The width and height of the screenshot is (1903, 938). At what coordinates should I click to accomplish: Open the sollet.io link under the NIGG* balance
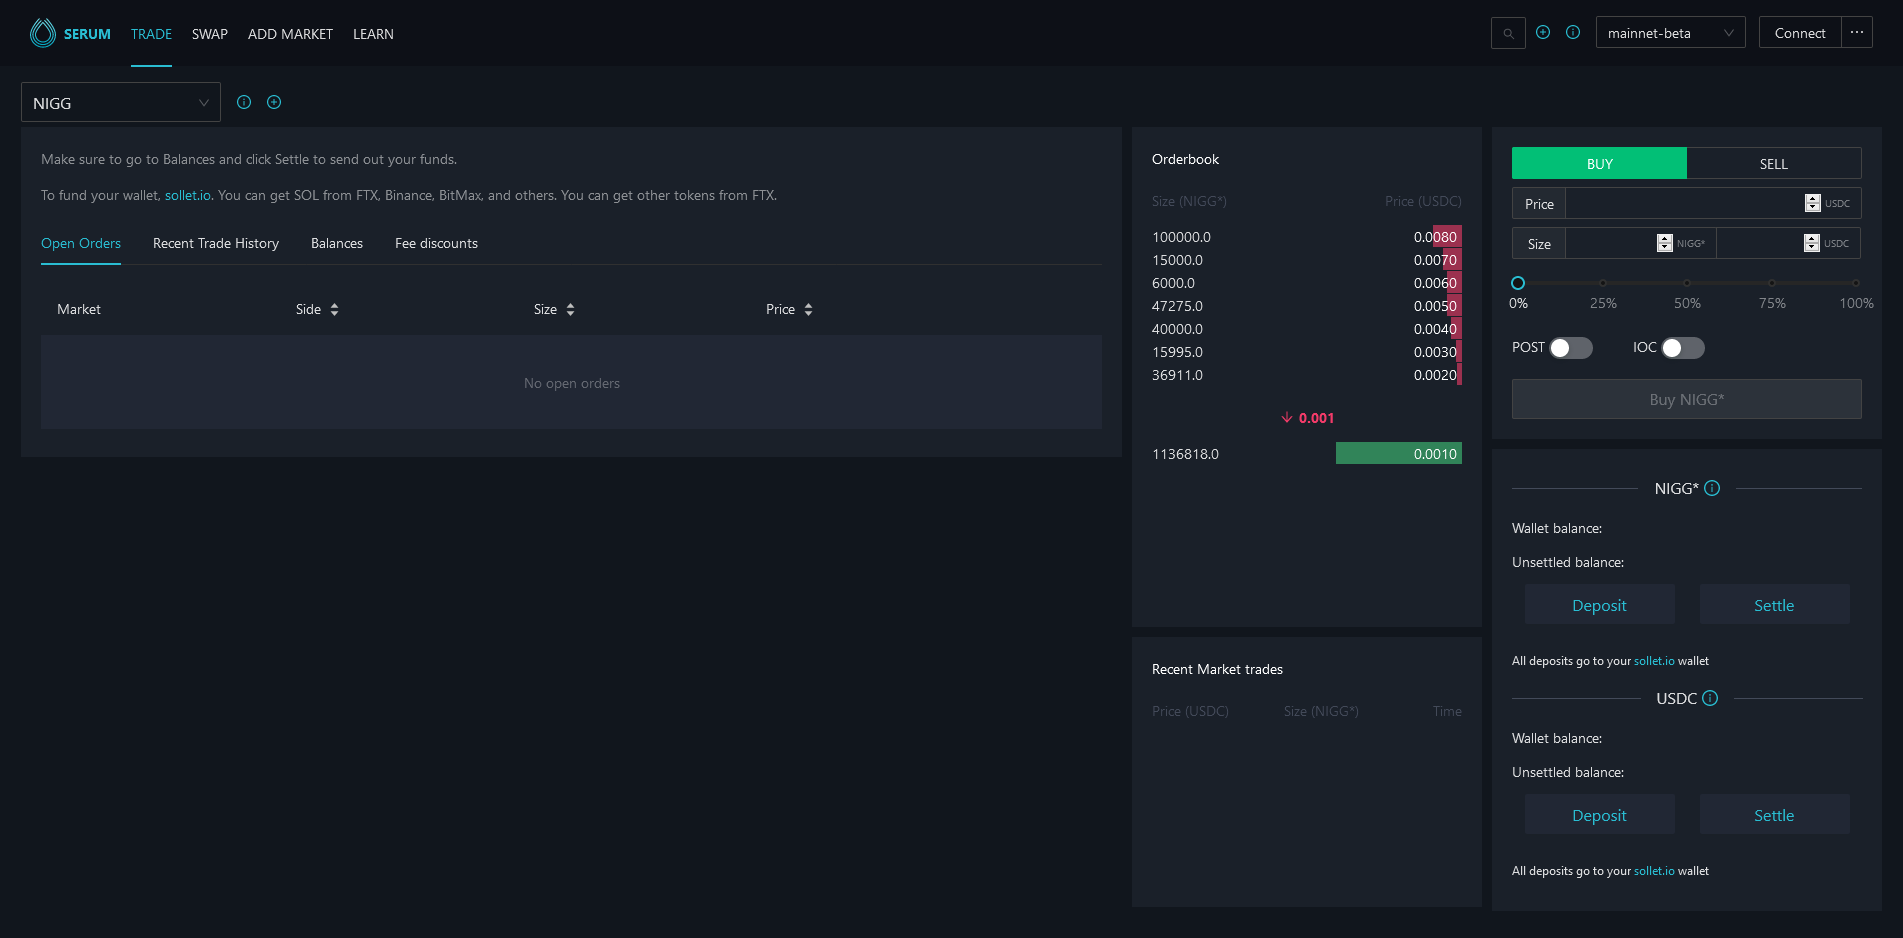pyautogui.click(x=1654, y=661)
